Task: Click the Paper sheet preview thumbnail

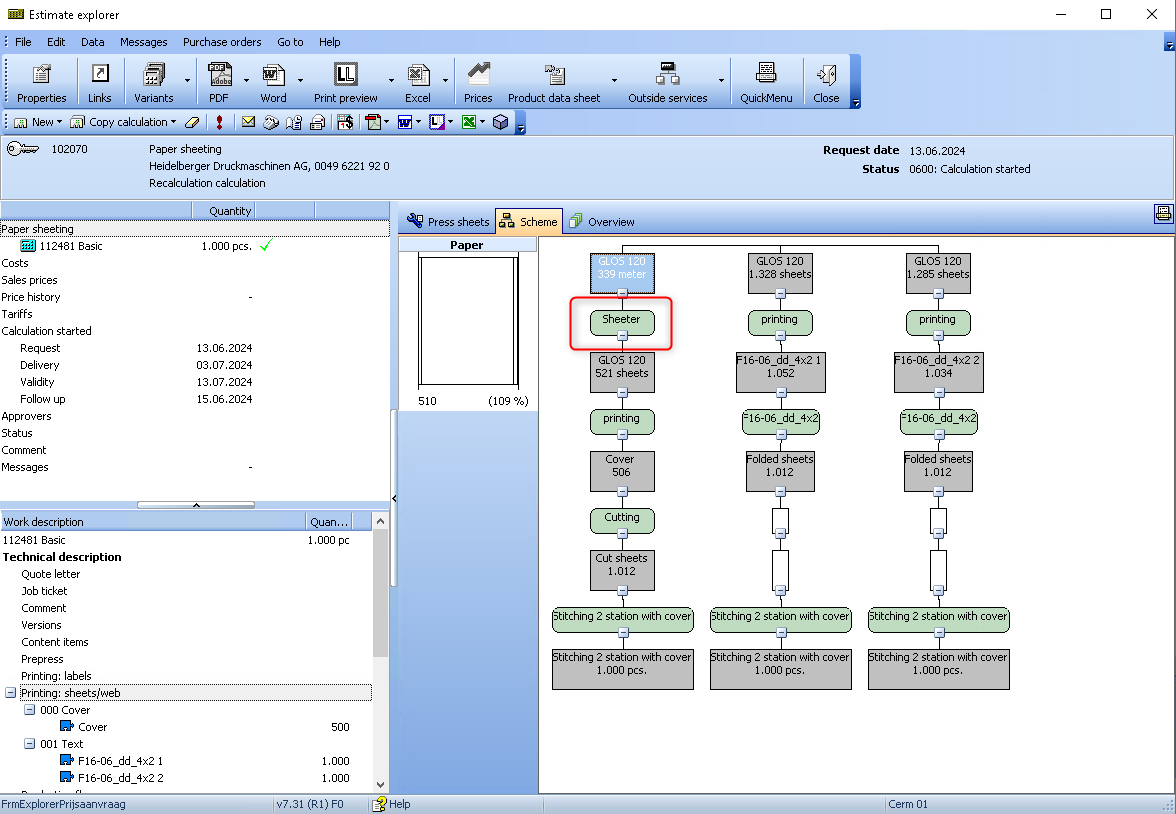Action: click(468, 321)
